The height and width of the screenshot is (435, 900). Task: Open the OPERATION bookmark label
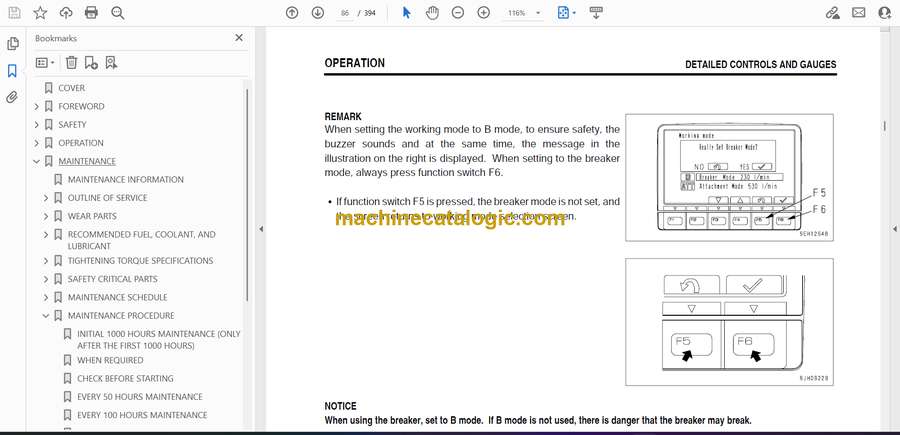[x=81, y=143]
